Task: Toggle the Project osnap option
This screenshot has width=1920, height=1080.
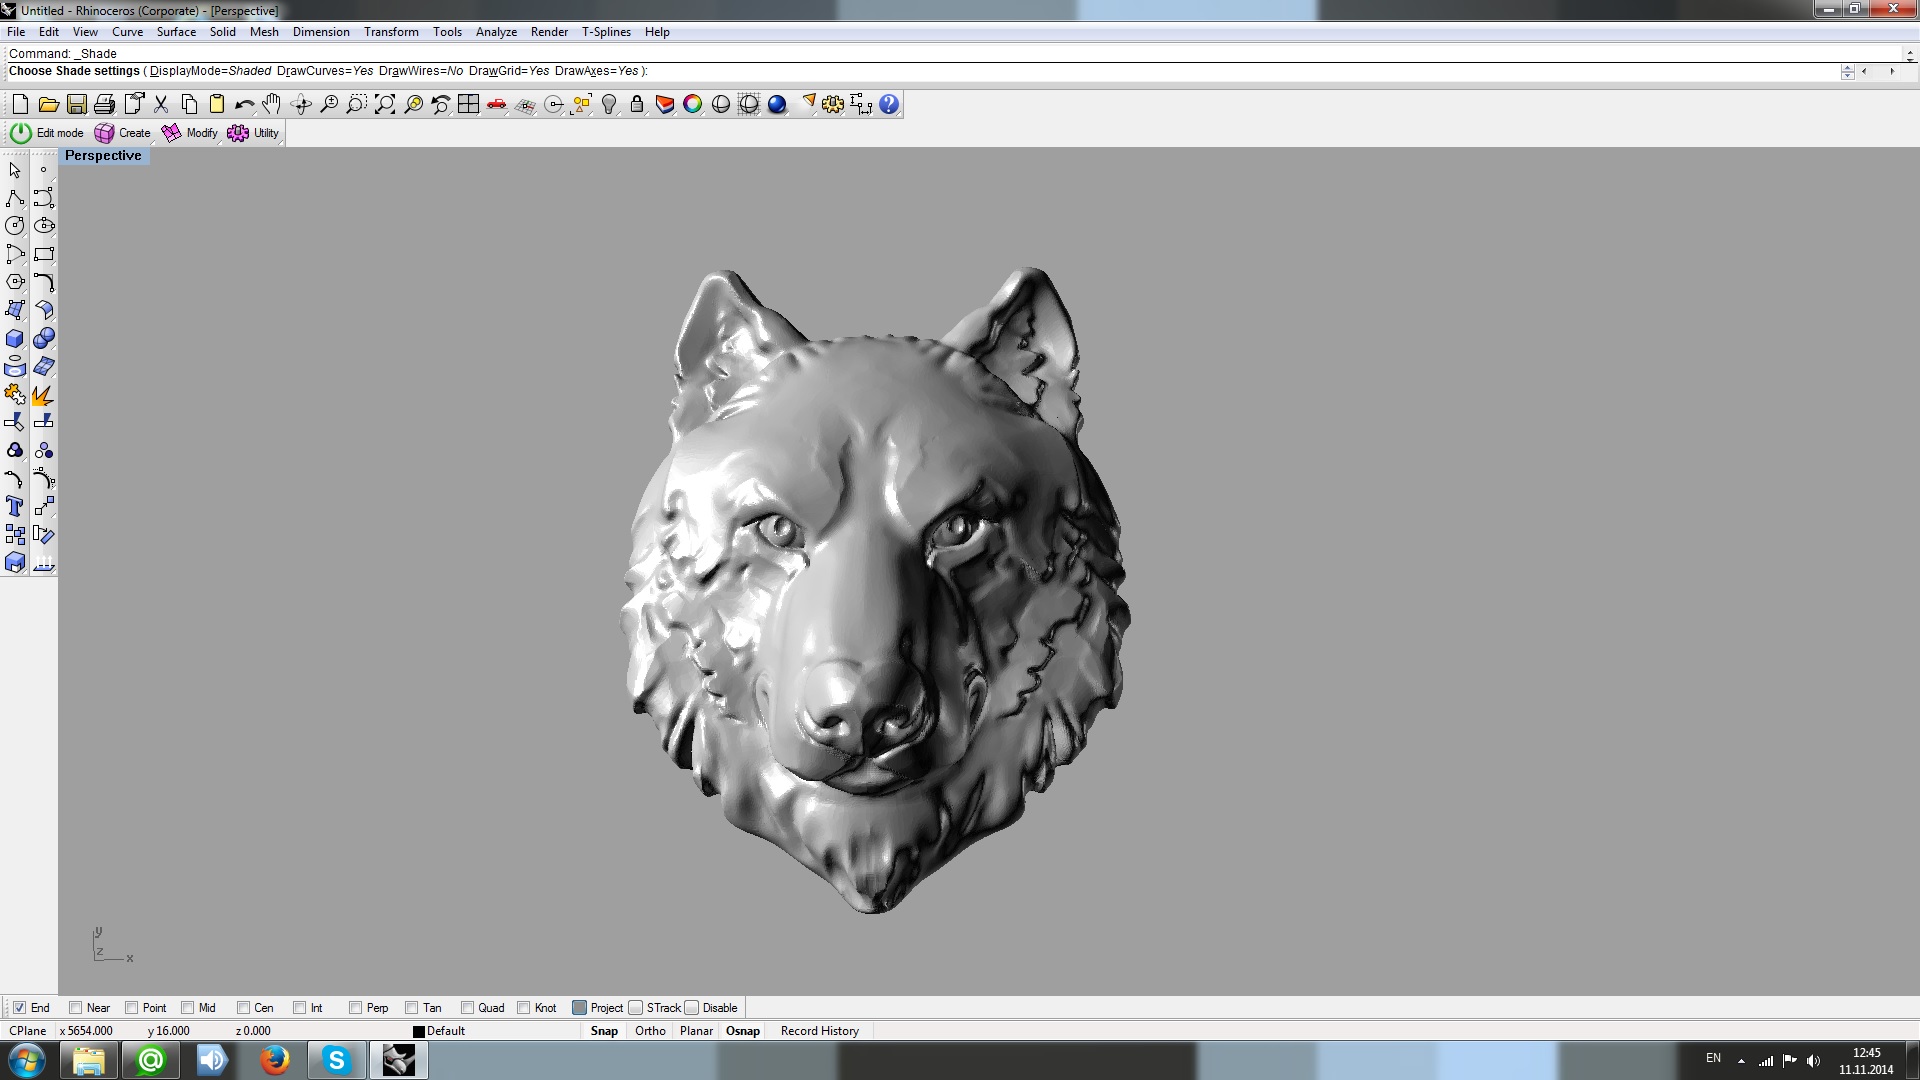Action: (x=579, y=1007)
